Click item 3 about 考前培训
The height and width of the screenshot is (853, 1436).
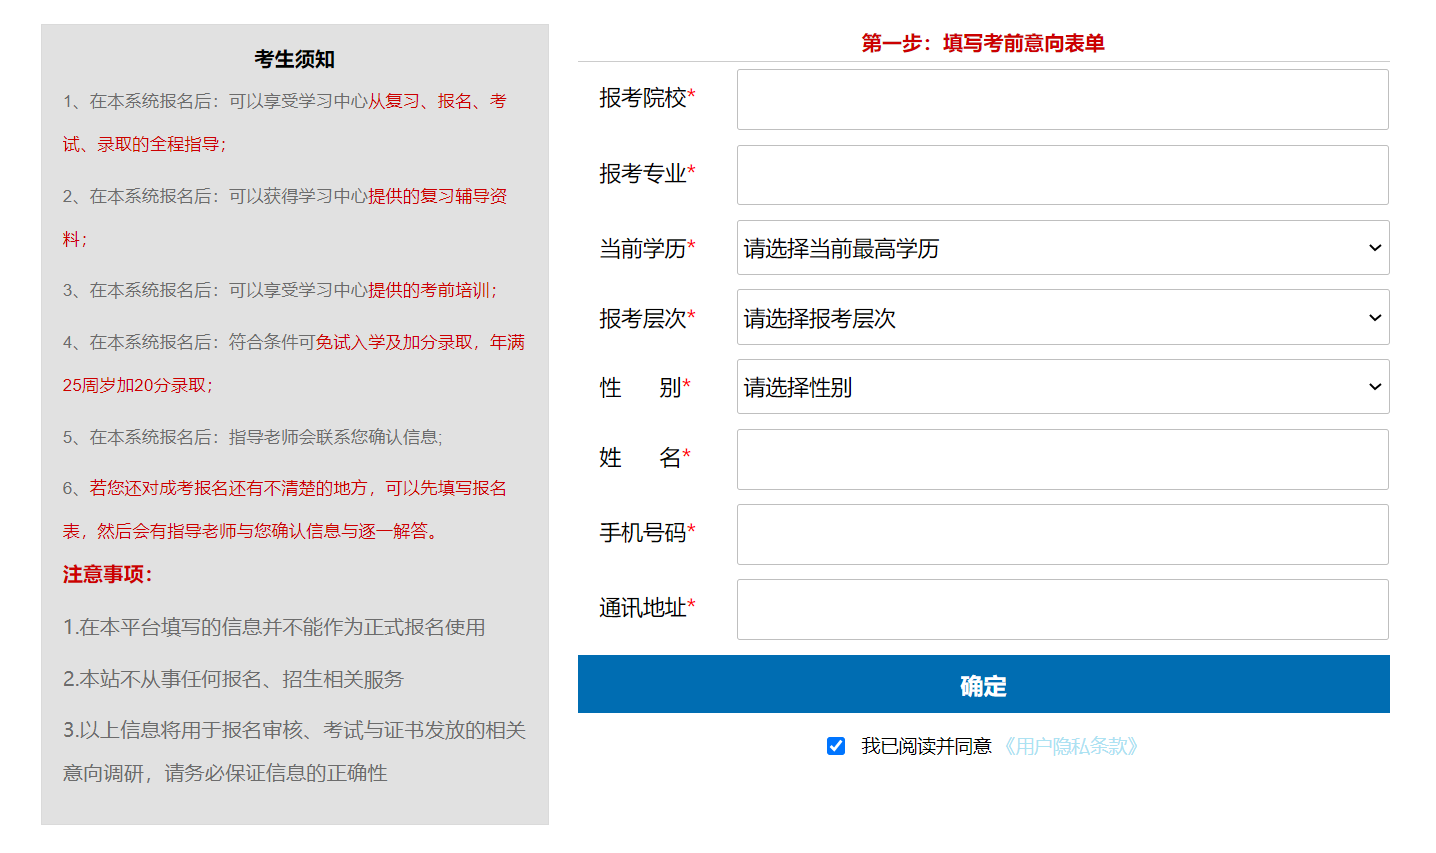(280, 290)
